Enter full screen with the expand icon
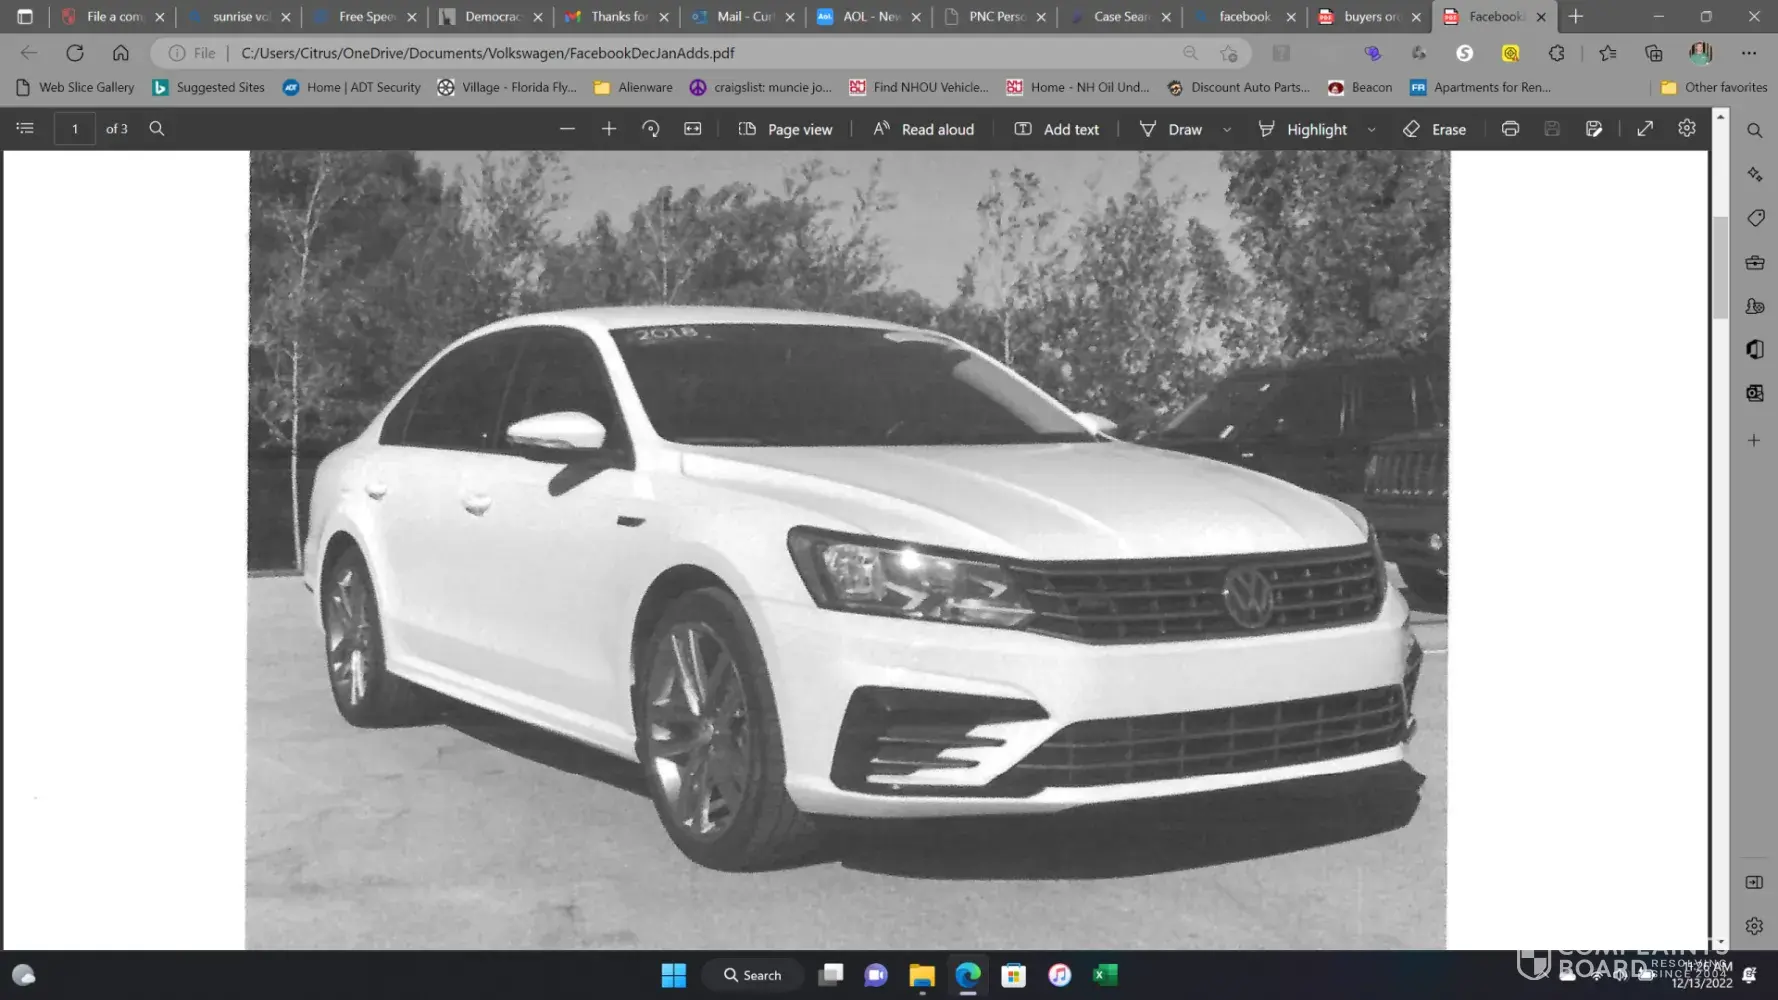The height and width of the screenshot is (1000, 1778). (1645, 129)
